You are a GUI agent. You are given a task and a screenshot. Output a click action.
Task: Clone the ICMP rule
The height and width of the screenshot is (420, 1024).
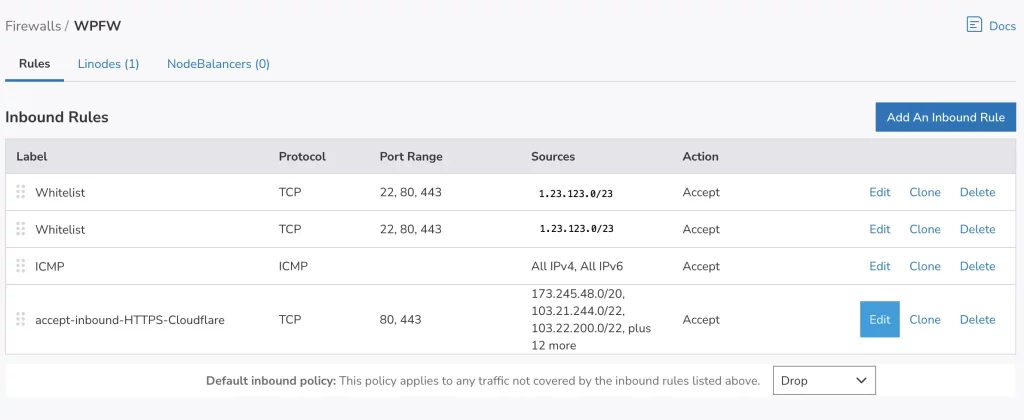click(925, 266)
